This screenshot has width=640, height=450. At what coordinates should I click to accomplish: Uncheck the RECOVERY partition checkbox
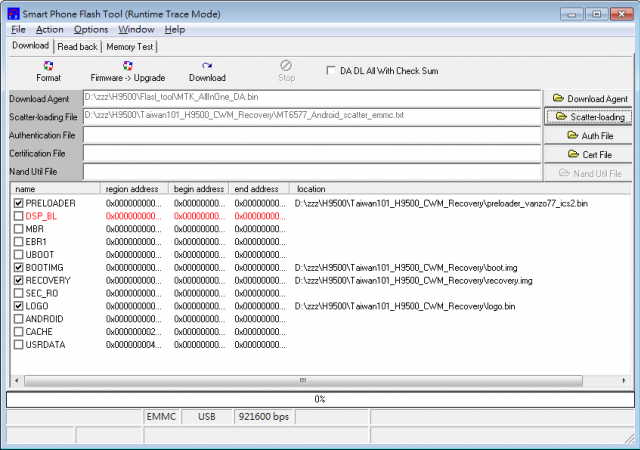coord(18,280)
